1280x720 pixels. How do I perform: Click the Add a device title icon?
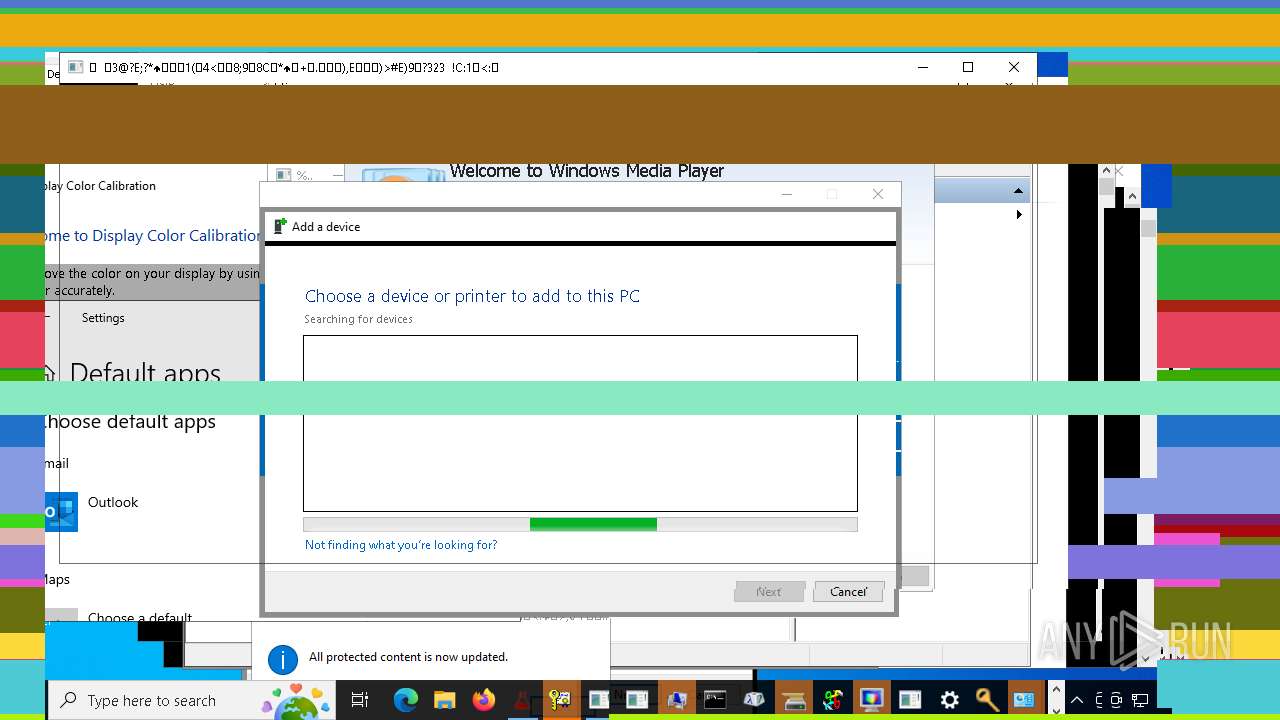pyautogui.click(x=280, y=226)
